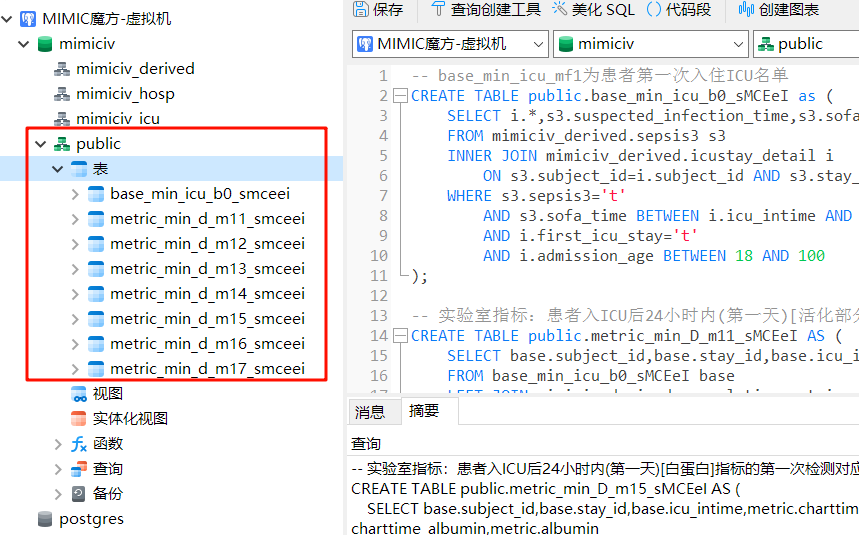Expand the metric_min_d_m11_smceei table node
The height and width of the screenshot is (535, 859).
[x=75, y=219]
